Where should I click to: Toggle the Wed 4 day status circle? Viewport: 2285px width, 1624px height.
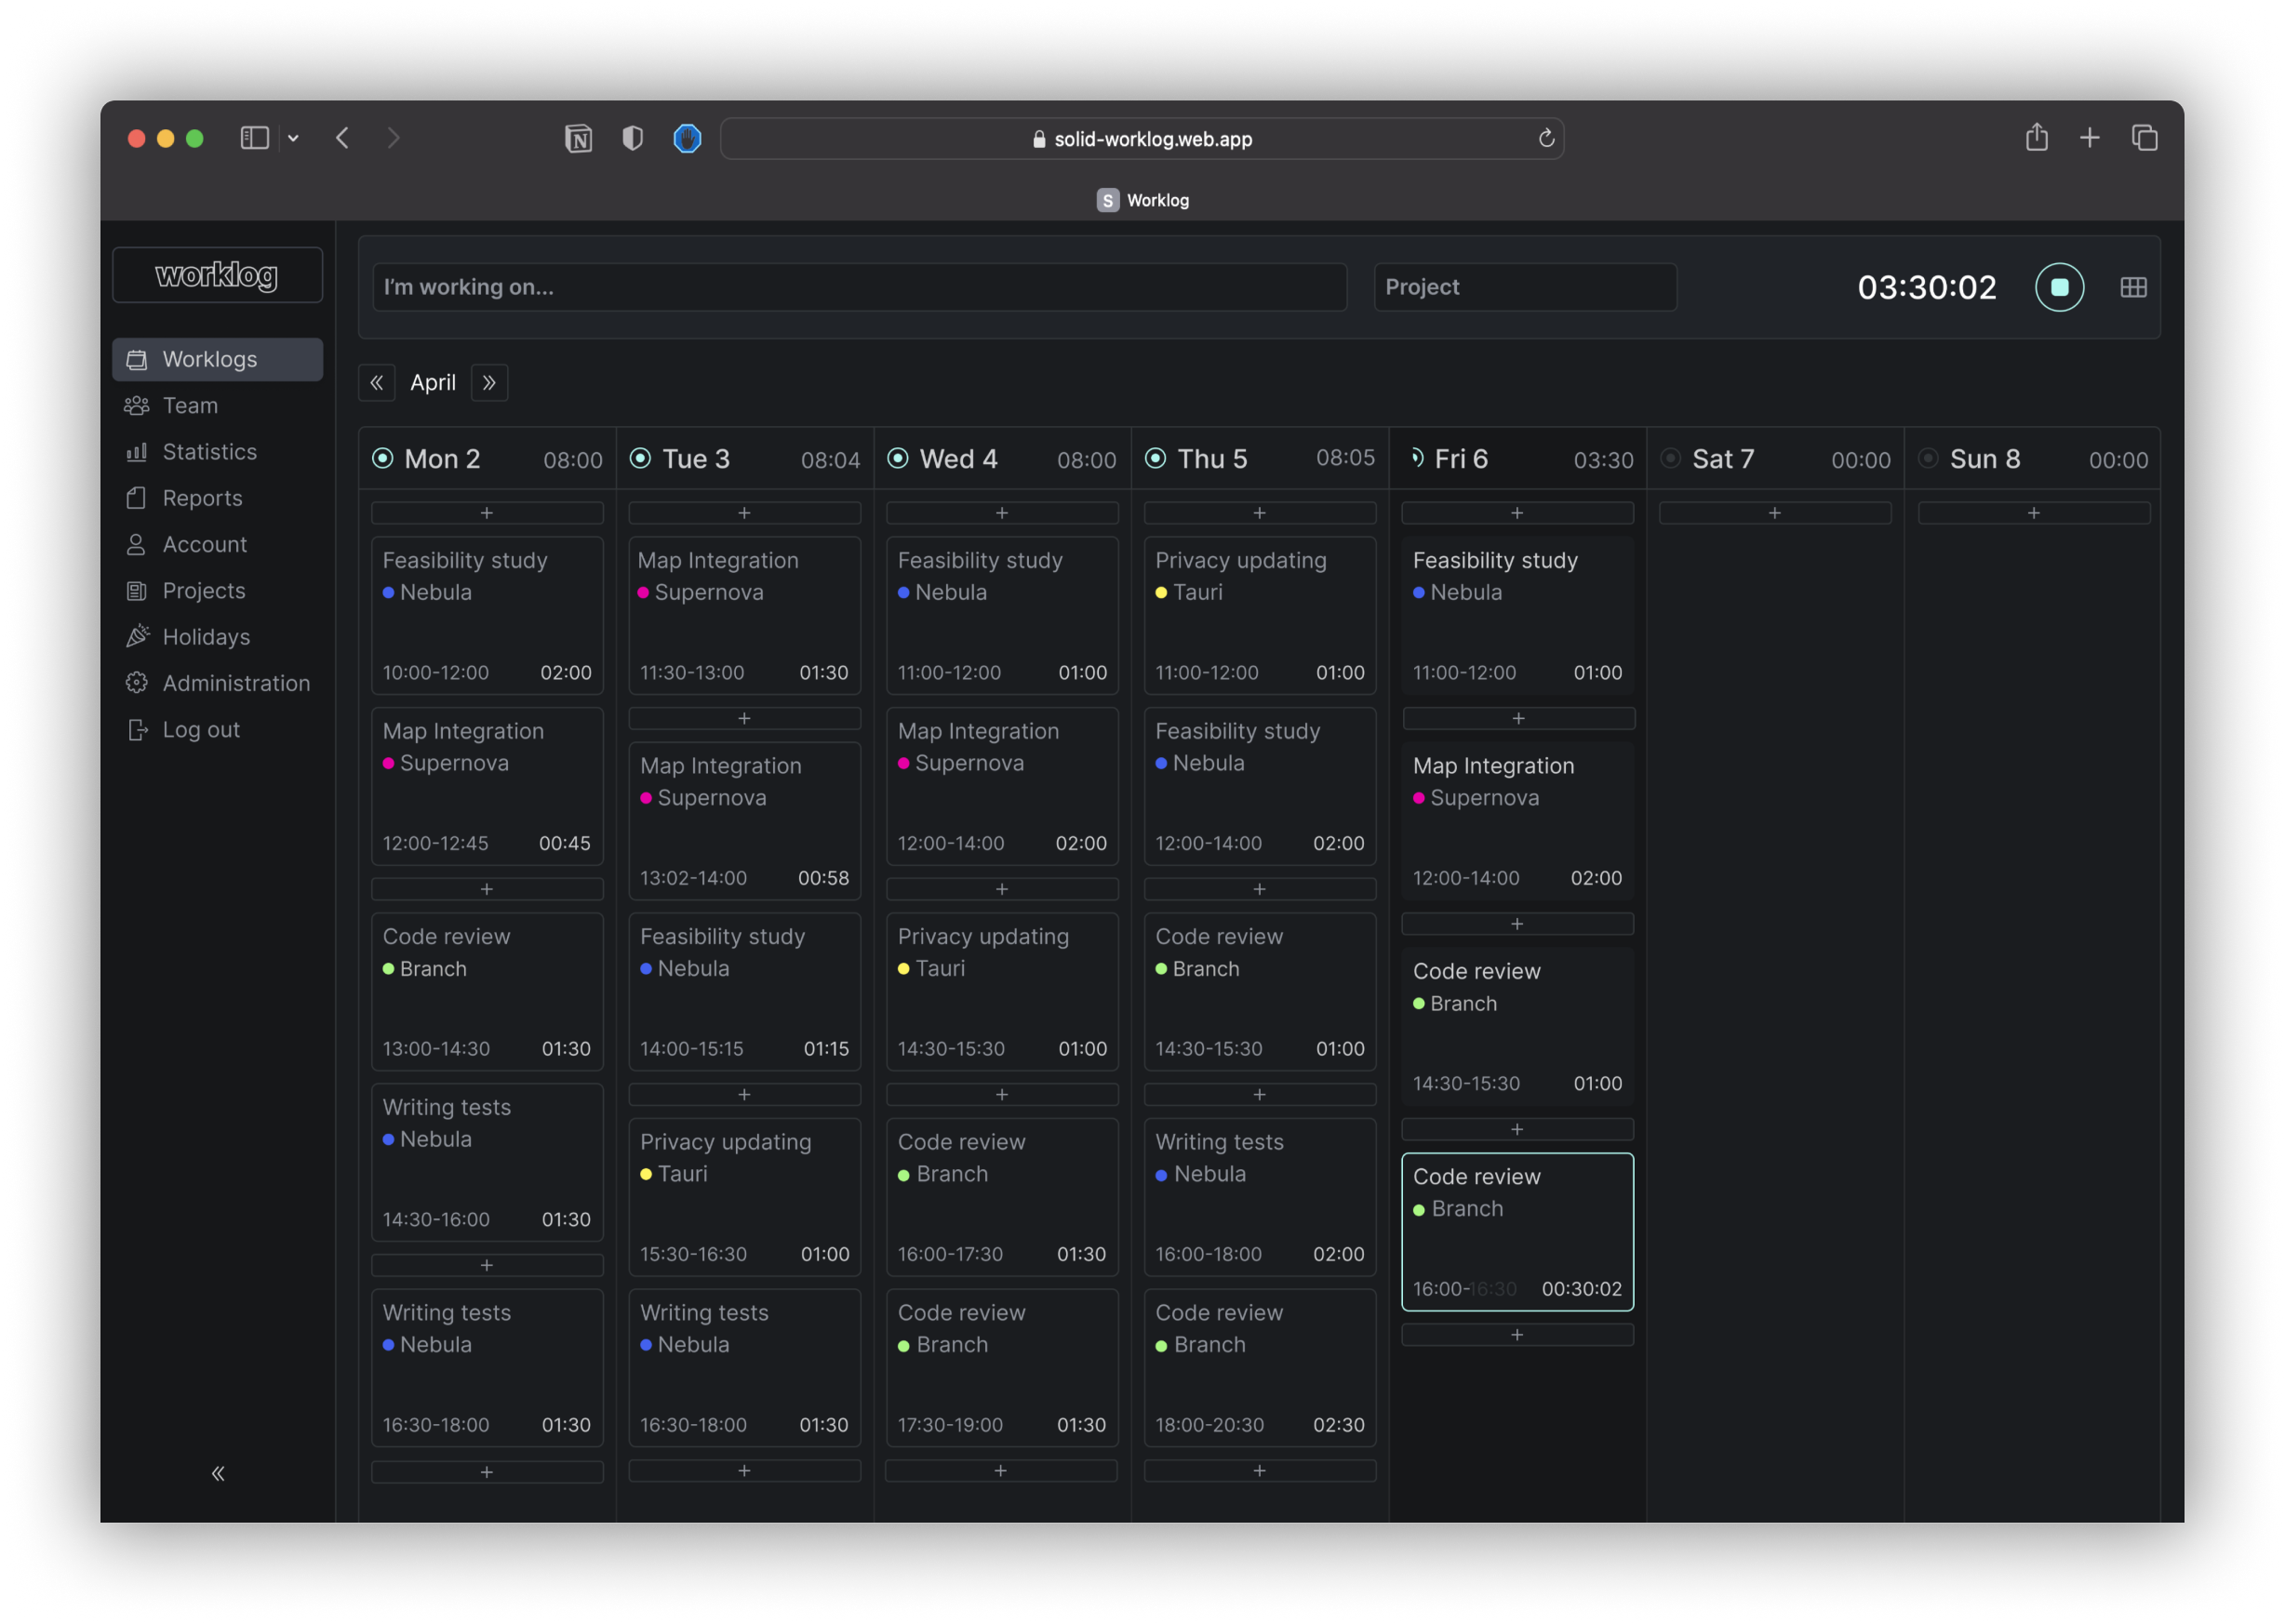(898, 458)
